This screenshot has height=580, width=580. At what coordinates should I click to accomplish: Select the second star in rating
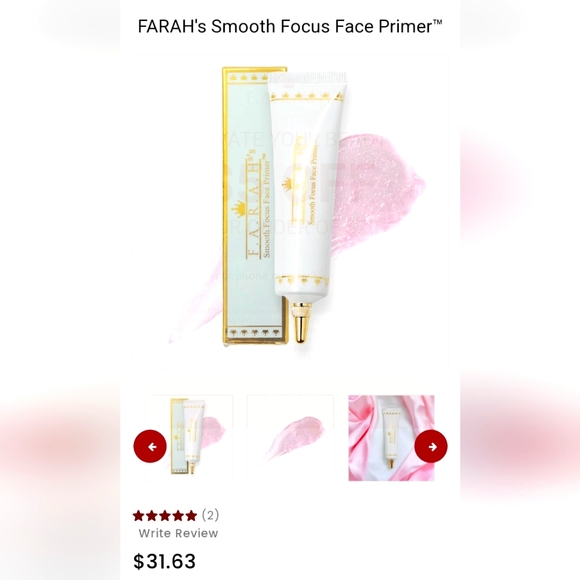coord(152,515)
